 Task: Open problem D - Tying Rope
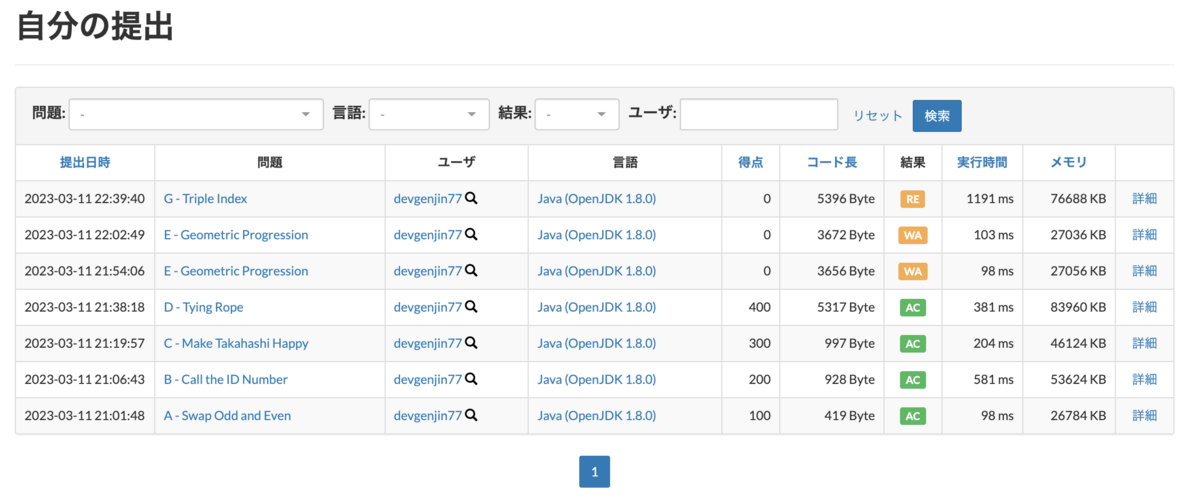click(203, 307)
